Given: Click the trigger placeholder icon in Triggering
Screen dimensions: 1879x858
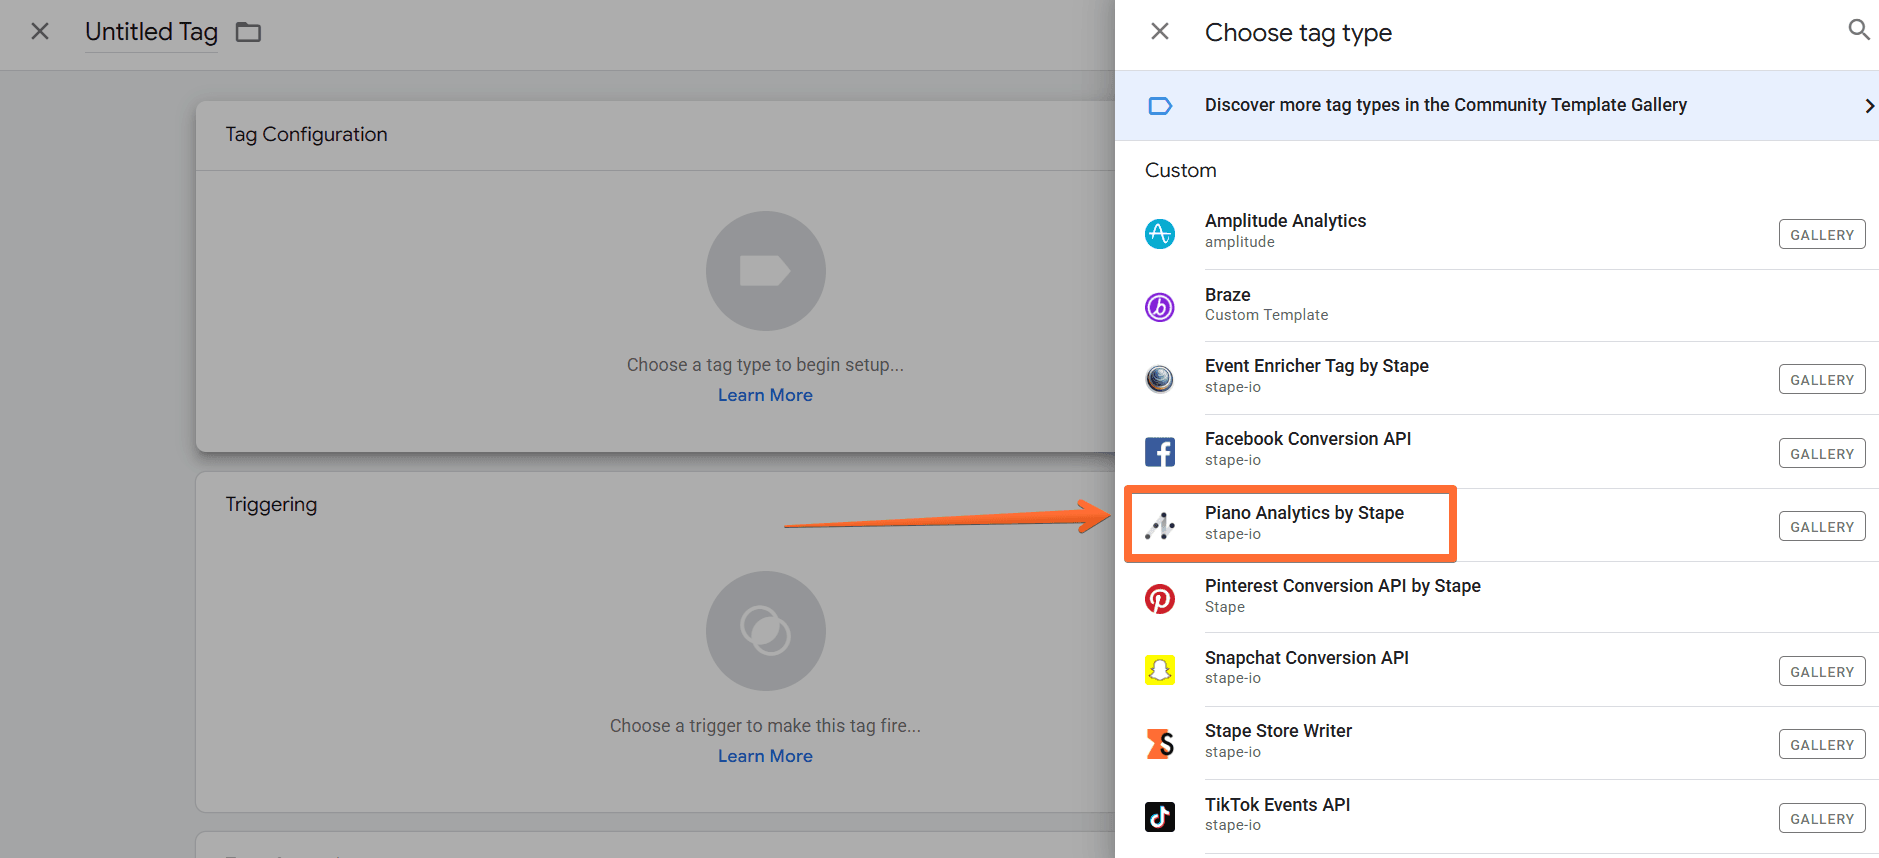Looking at the screenshot, I should (765, 631).
